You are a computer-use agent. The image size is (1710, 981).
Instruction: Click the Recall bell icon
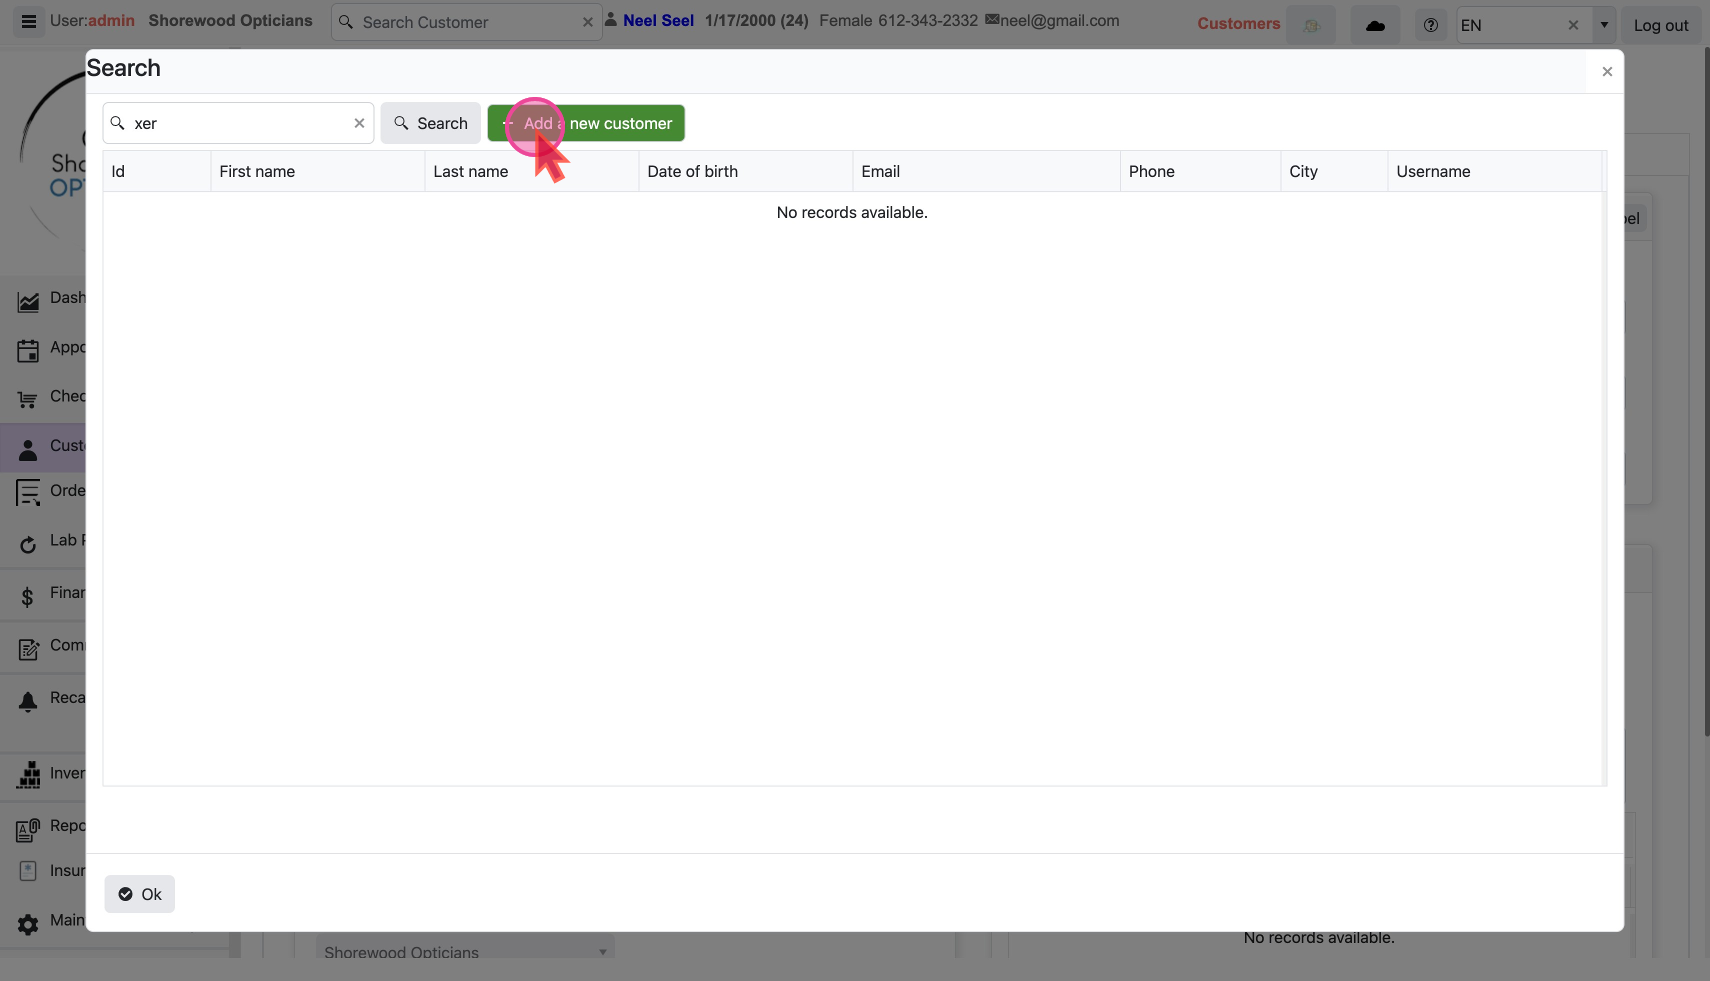pyautogui.click(x=28, y=701)
